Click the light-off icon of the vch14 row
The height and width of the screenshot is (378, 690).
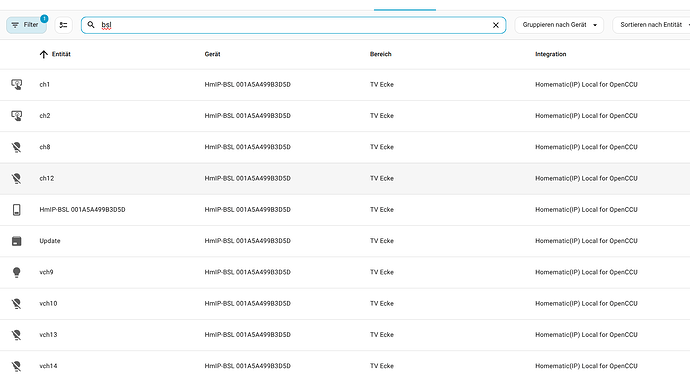click(x=16, y=366)
